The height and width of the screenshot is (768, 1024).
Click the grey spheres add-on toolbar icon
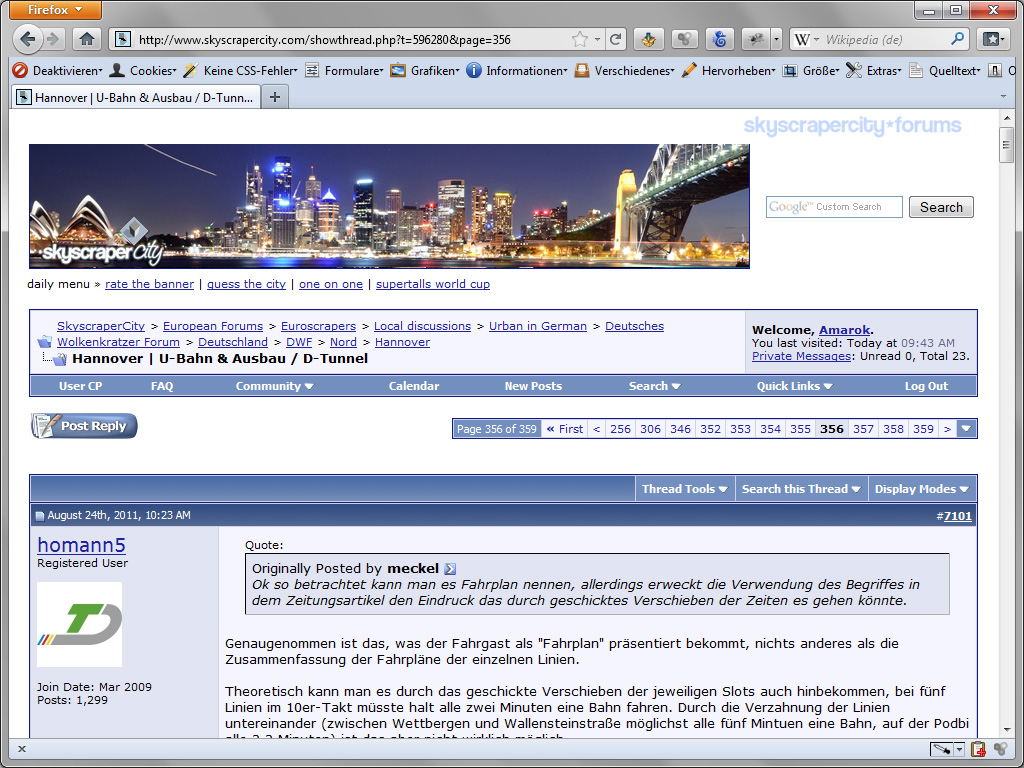684,39
